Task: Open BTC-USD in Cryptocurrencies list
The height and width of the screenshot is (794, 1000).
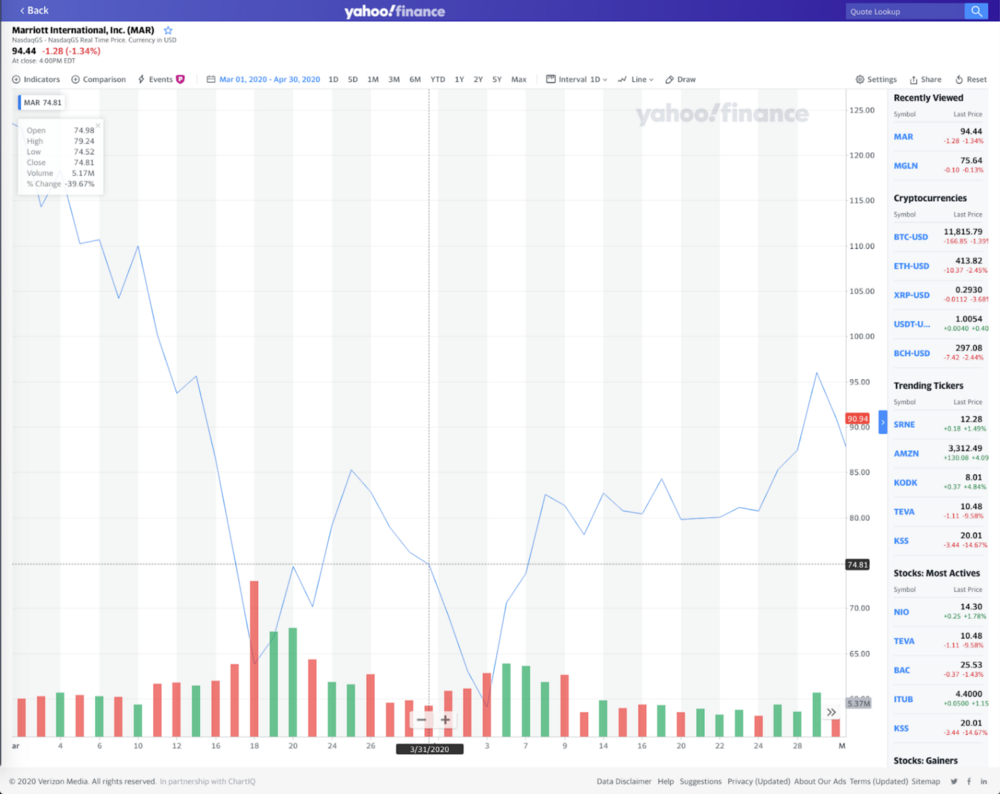Action: 911,237
